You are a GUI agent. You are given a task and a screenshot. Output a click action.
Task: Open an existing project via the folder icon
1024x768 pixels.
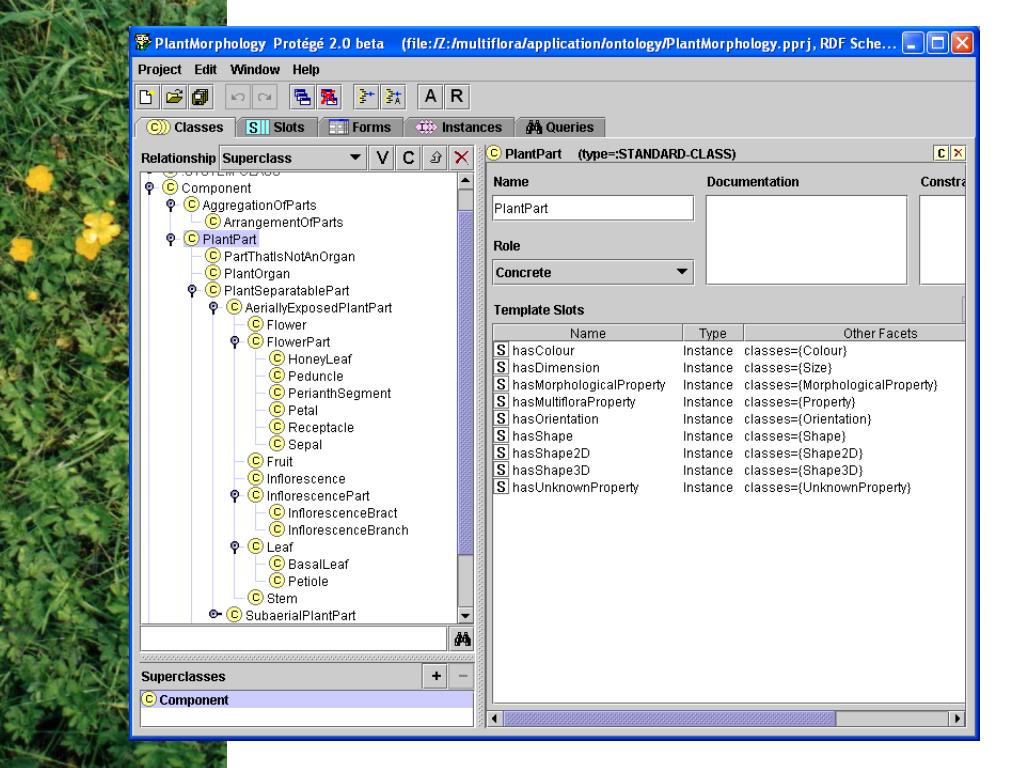pyautogui.click(x=174, y=97)
